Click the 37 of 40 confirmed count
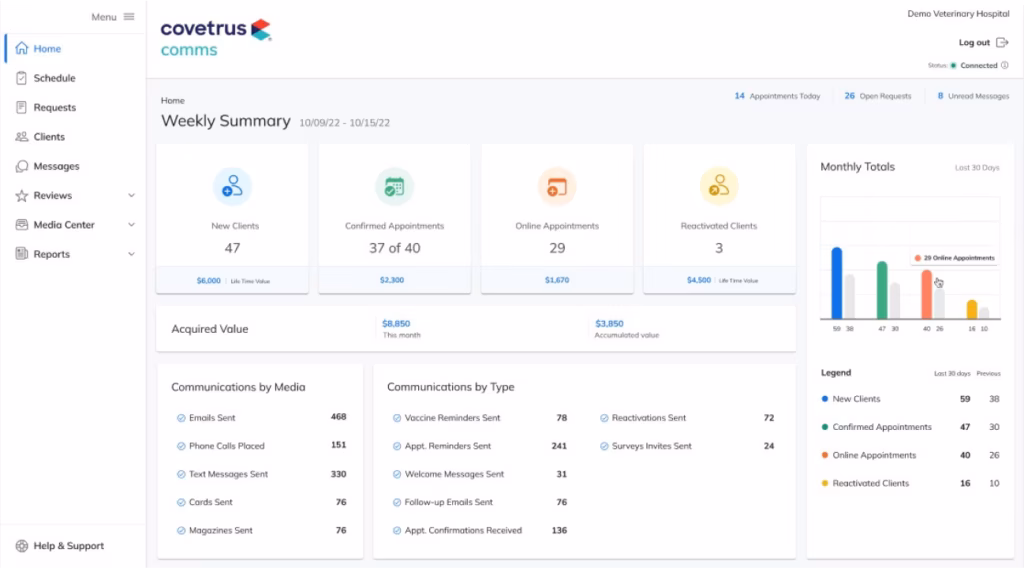 point(394,248)
